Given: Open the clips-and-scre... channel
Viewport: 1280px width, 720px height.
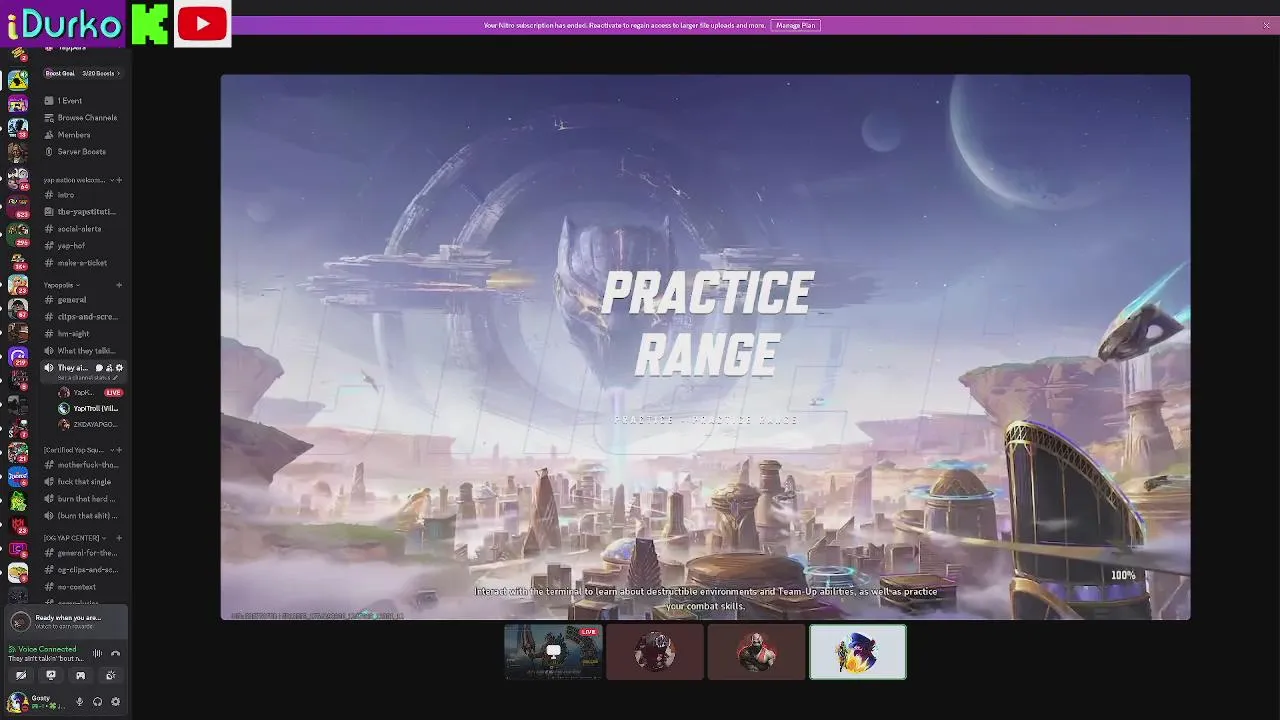Looking at the screenshot, I should (x=84, y=317).
